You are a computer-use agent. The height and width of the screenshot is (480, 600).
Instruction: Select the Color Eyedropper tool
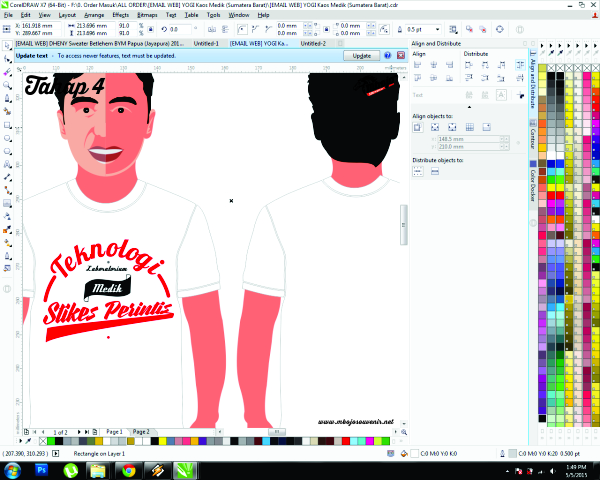click(7, 230)
